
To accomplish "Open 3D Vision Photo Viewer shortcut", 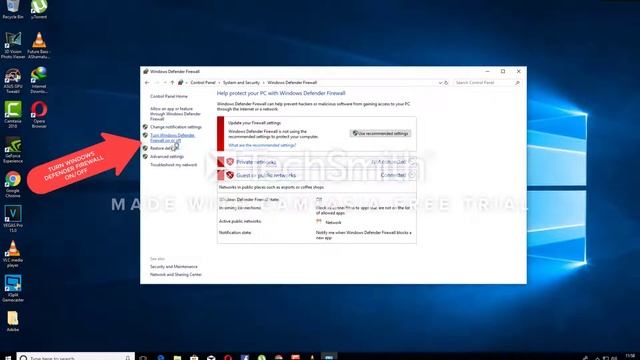I will (13, 45).
